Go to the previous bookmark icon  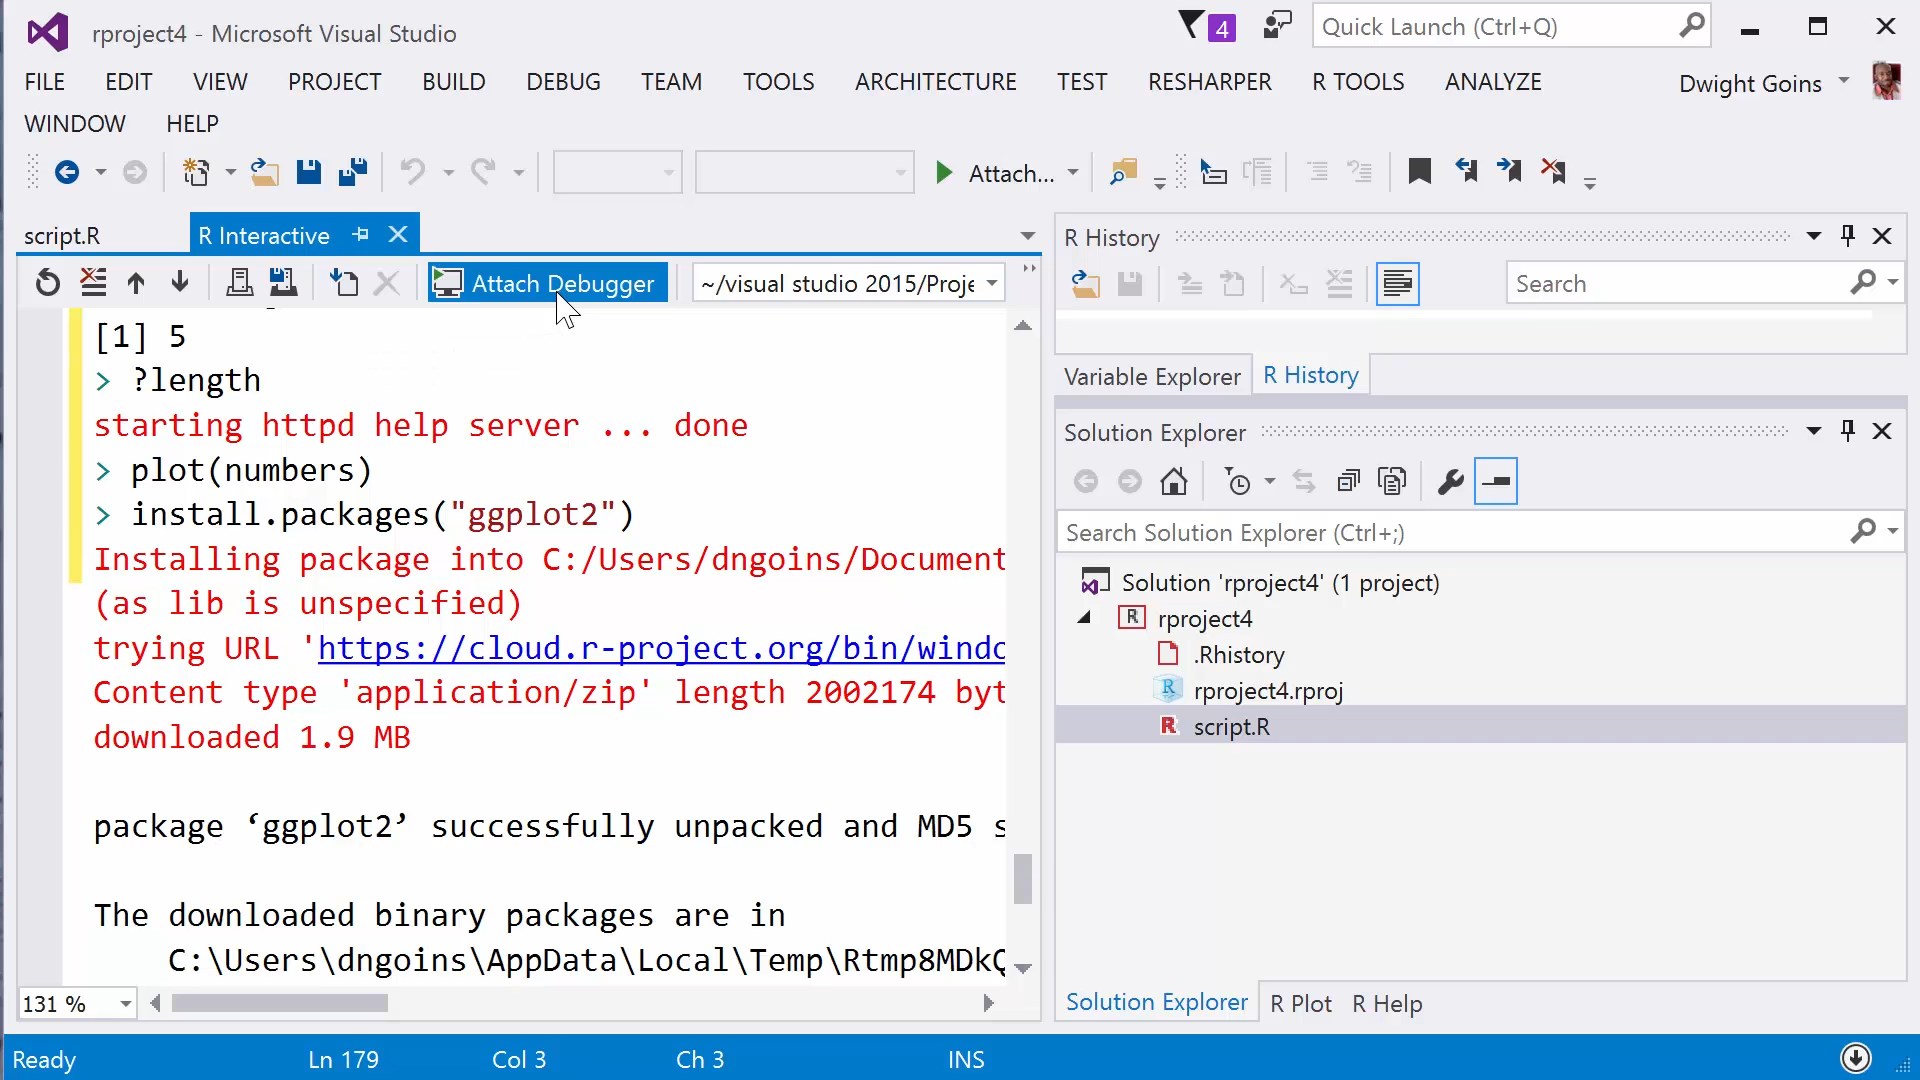pos(1466,172)
